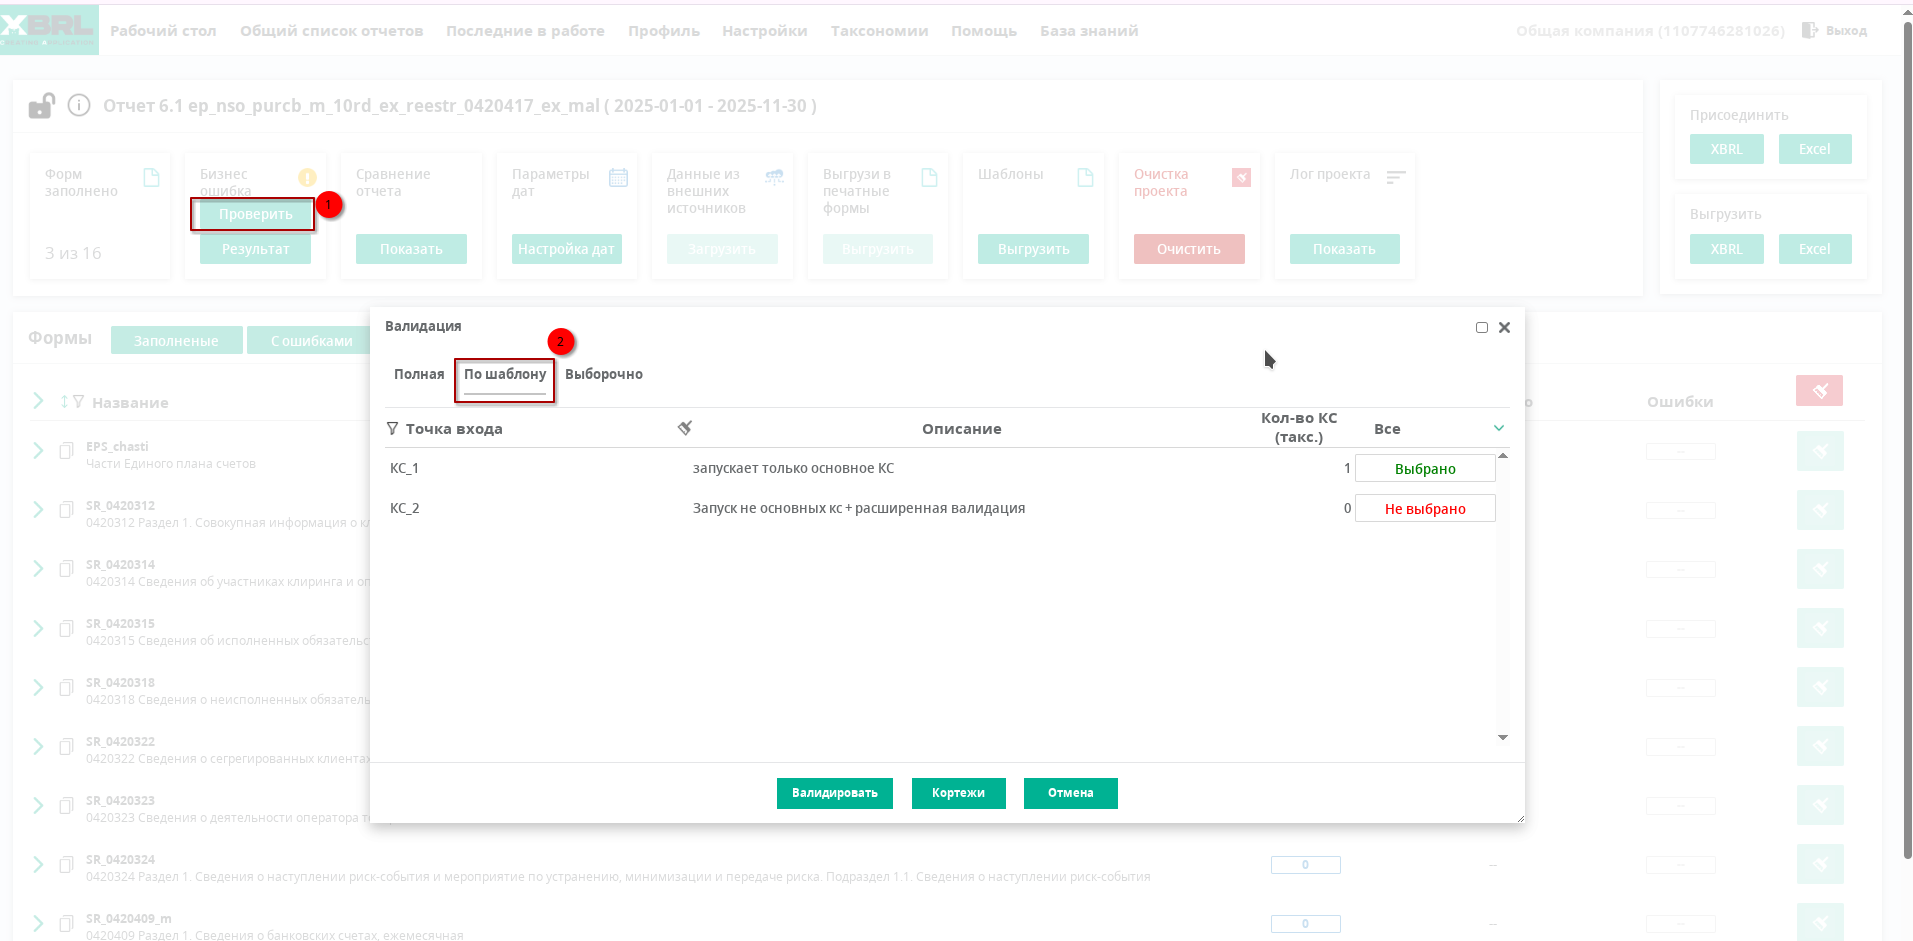Click the Выход logout icon
This screenshot has width=1913, height=941.
pyautogui.click(x=1809, y=30)
